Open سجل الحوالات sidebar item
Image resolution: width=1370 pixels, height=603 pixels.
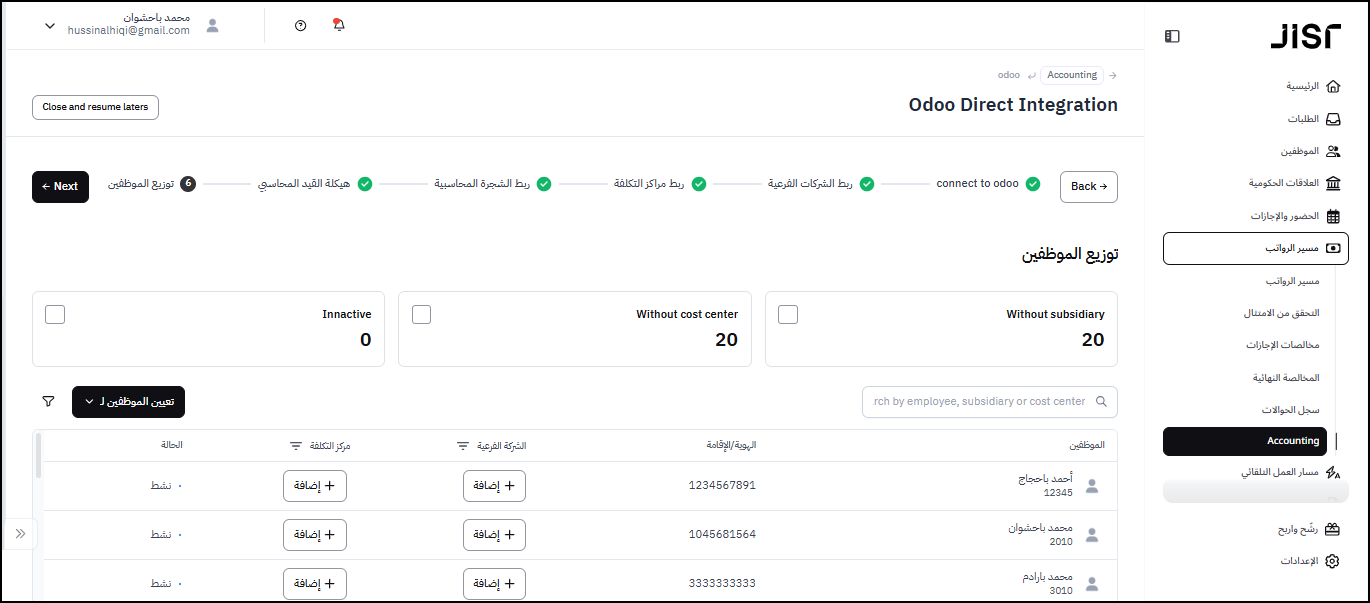click(1290, 410)
